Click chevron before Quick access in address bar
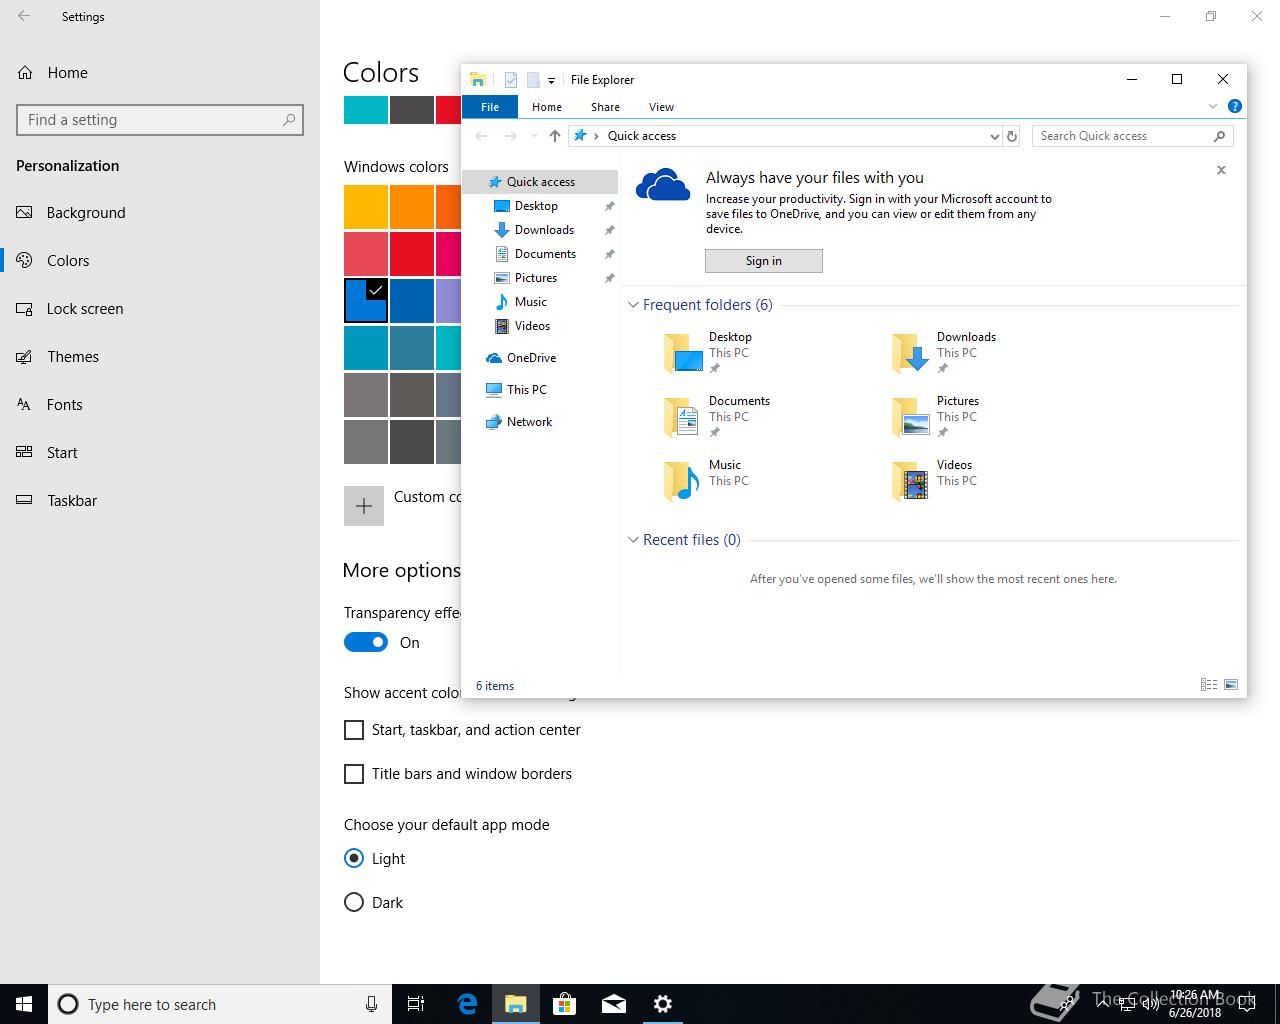Viewport: 1280px width, 1024px height. pyautogui.click(x=597, y=136)
